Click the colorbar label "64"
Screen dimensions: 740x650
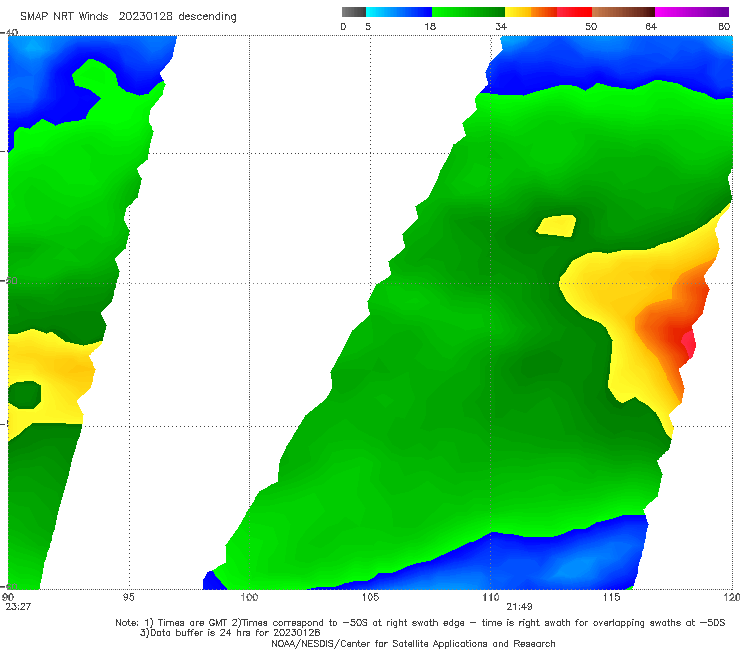651,27
